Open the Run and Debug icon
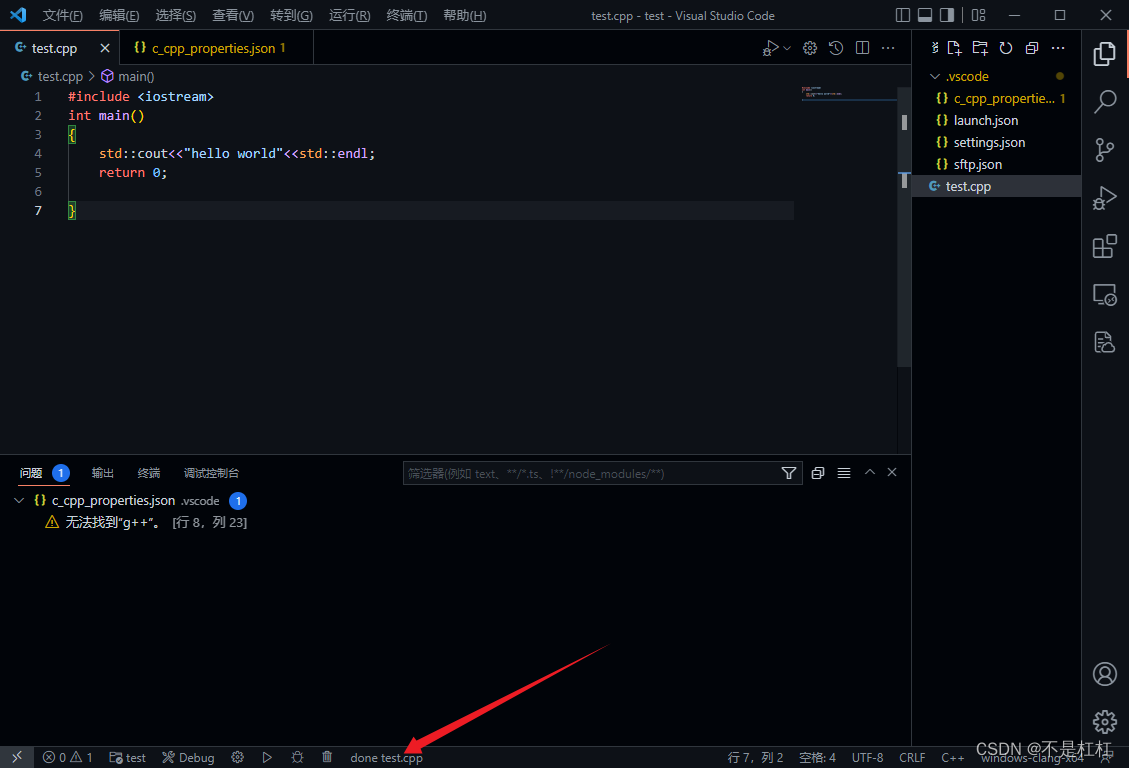Image resolution: width=1129 pixels, height=768 pixels. [1104, 198]
